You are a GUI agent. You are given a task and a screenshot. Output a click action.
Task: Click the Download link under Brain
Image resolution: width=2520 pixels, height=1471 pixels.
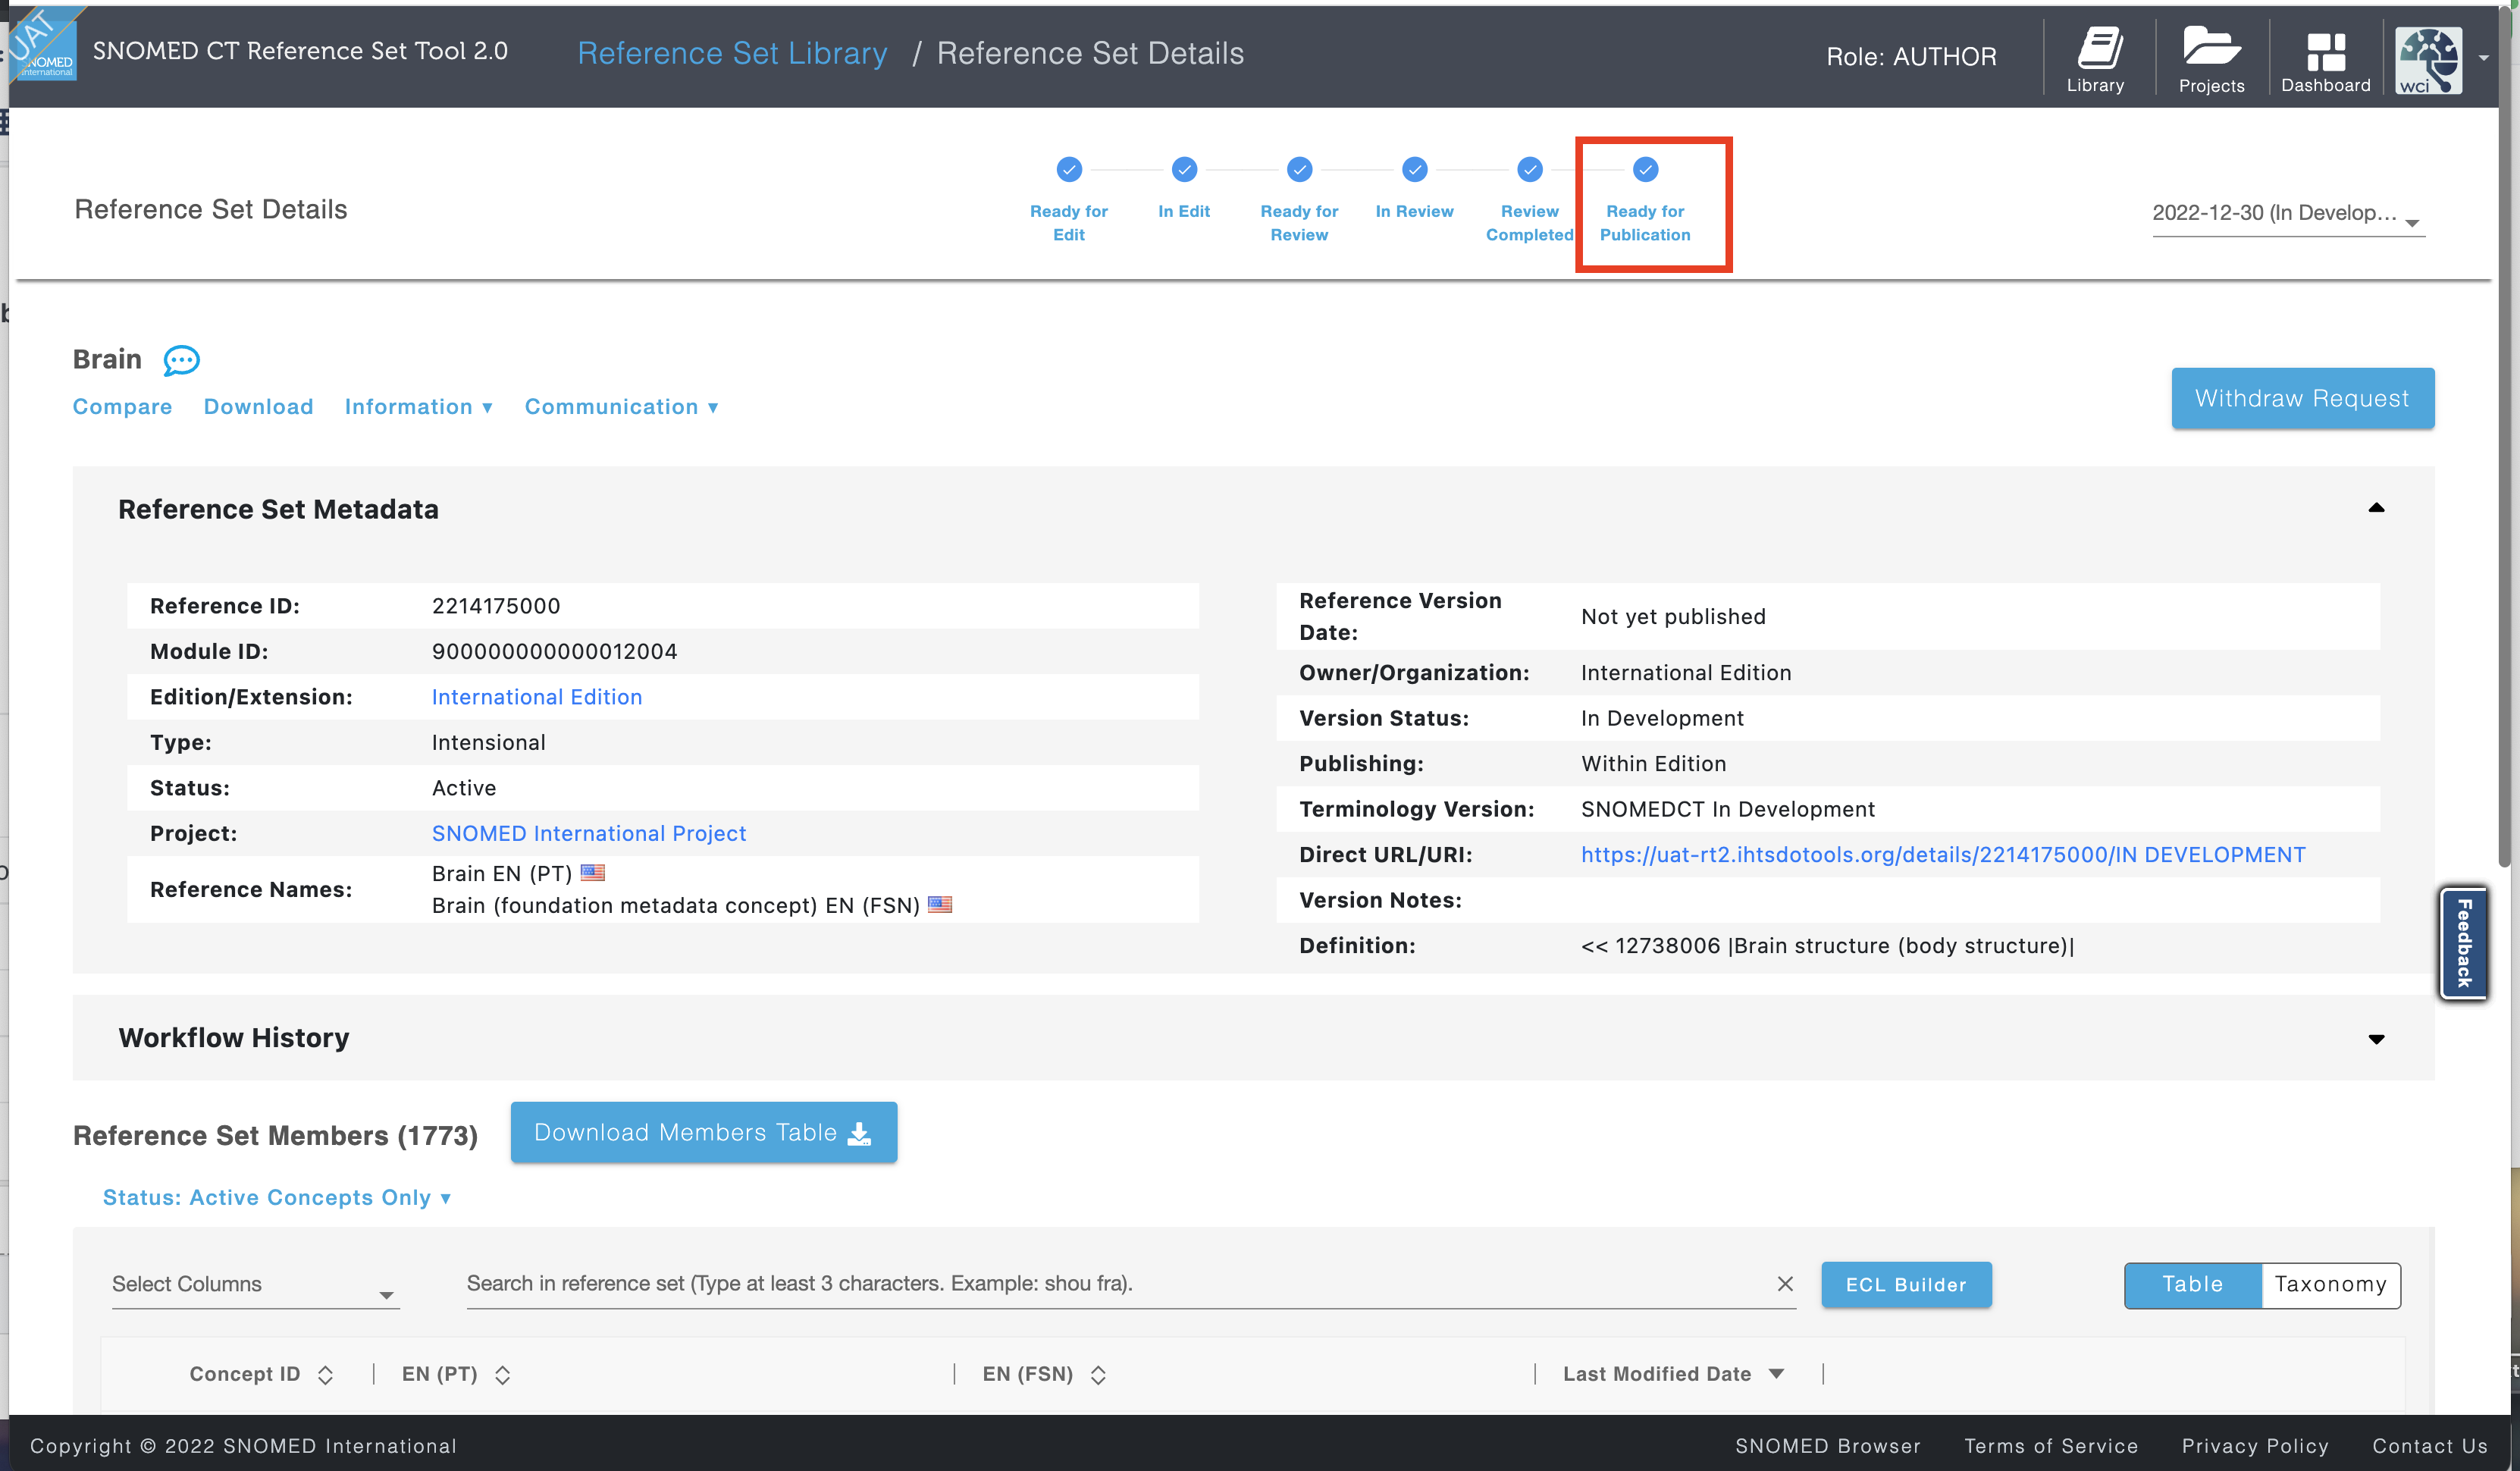(x=258, y=407)
